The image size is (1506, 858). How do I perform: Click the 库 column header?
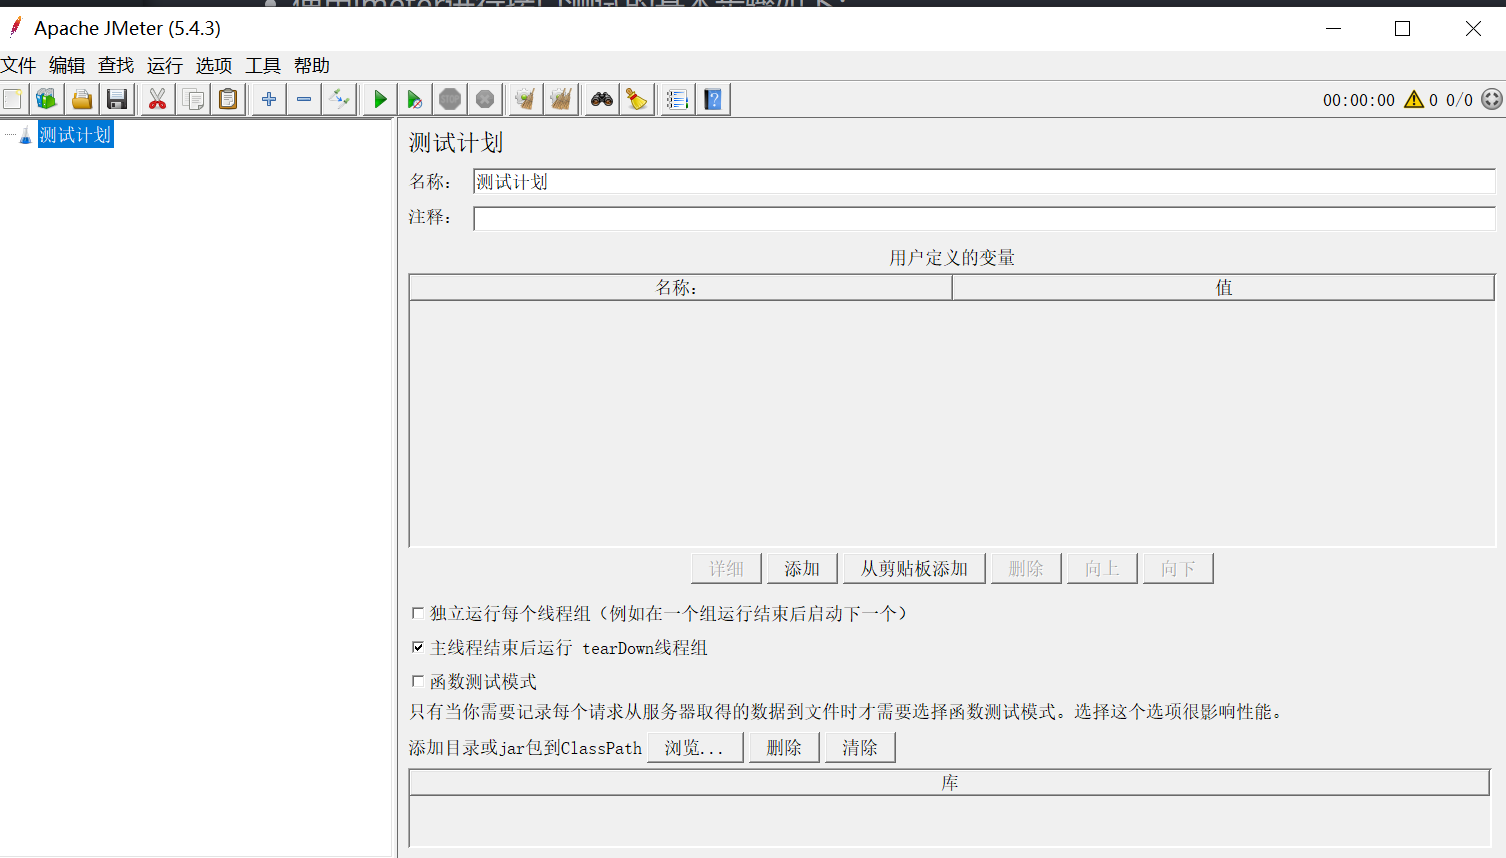pos(950,782)
